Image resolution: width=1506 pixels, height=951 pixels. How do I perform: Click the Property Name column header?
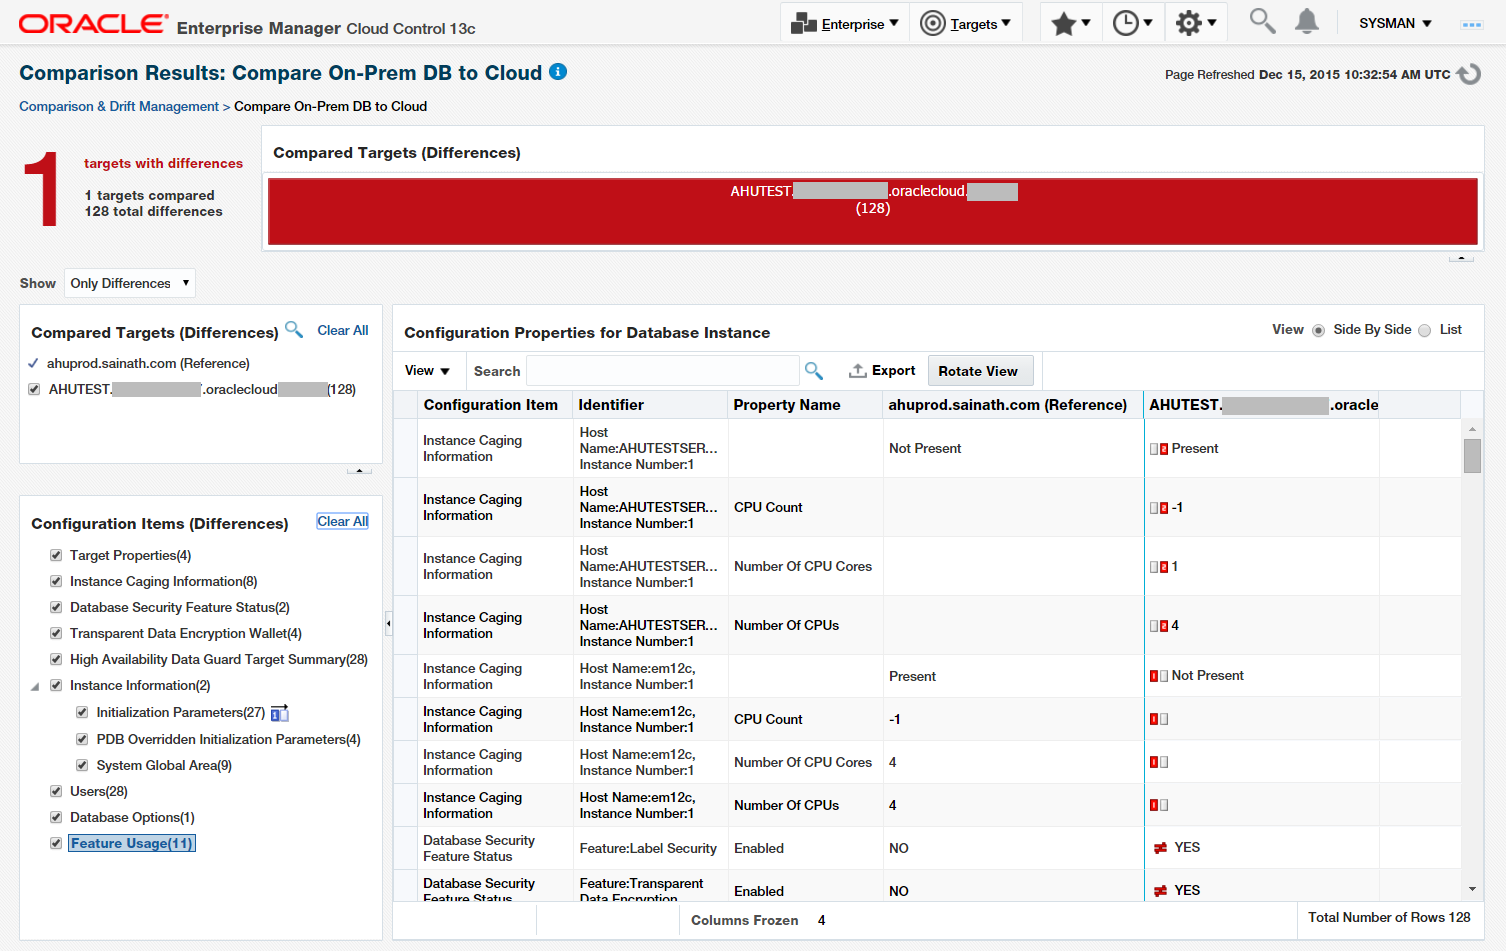point(805,405)
